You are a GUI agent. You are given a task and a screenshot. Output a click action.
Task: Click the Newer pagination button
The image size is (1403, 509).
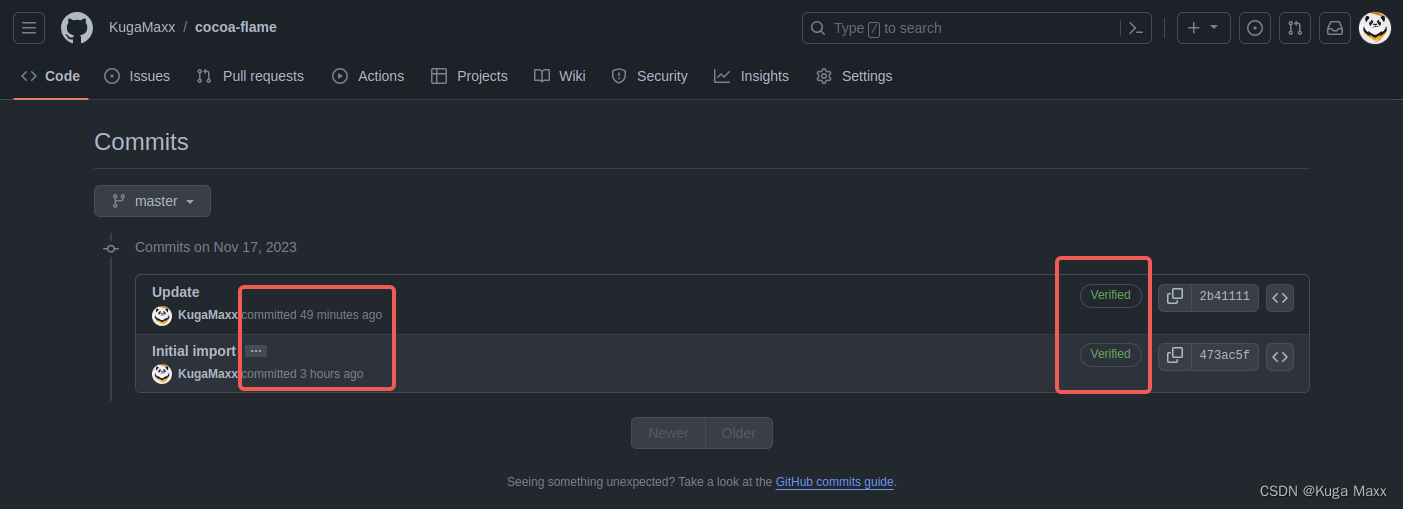pyautogui.click(x=668, y=433)
